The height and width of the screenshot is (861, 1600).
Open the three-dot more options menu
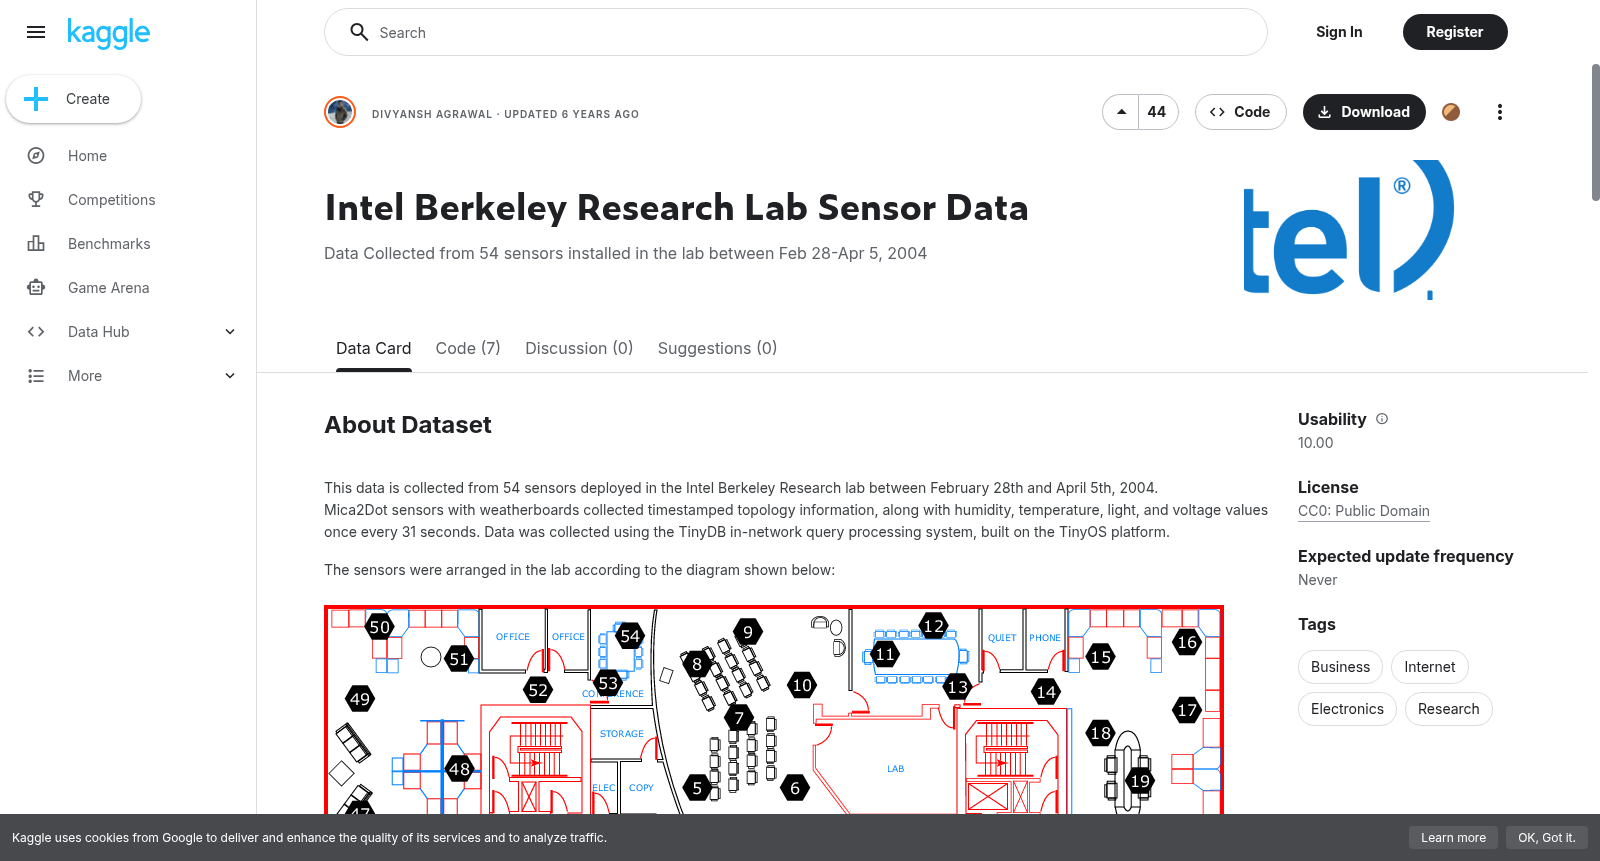pos(1499,112)
